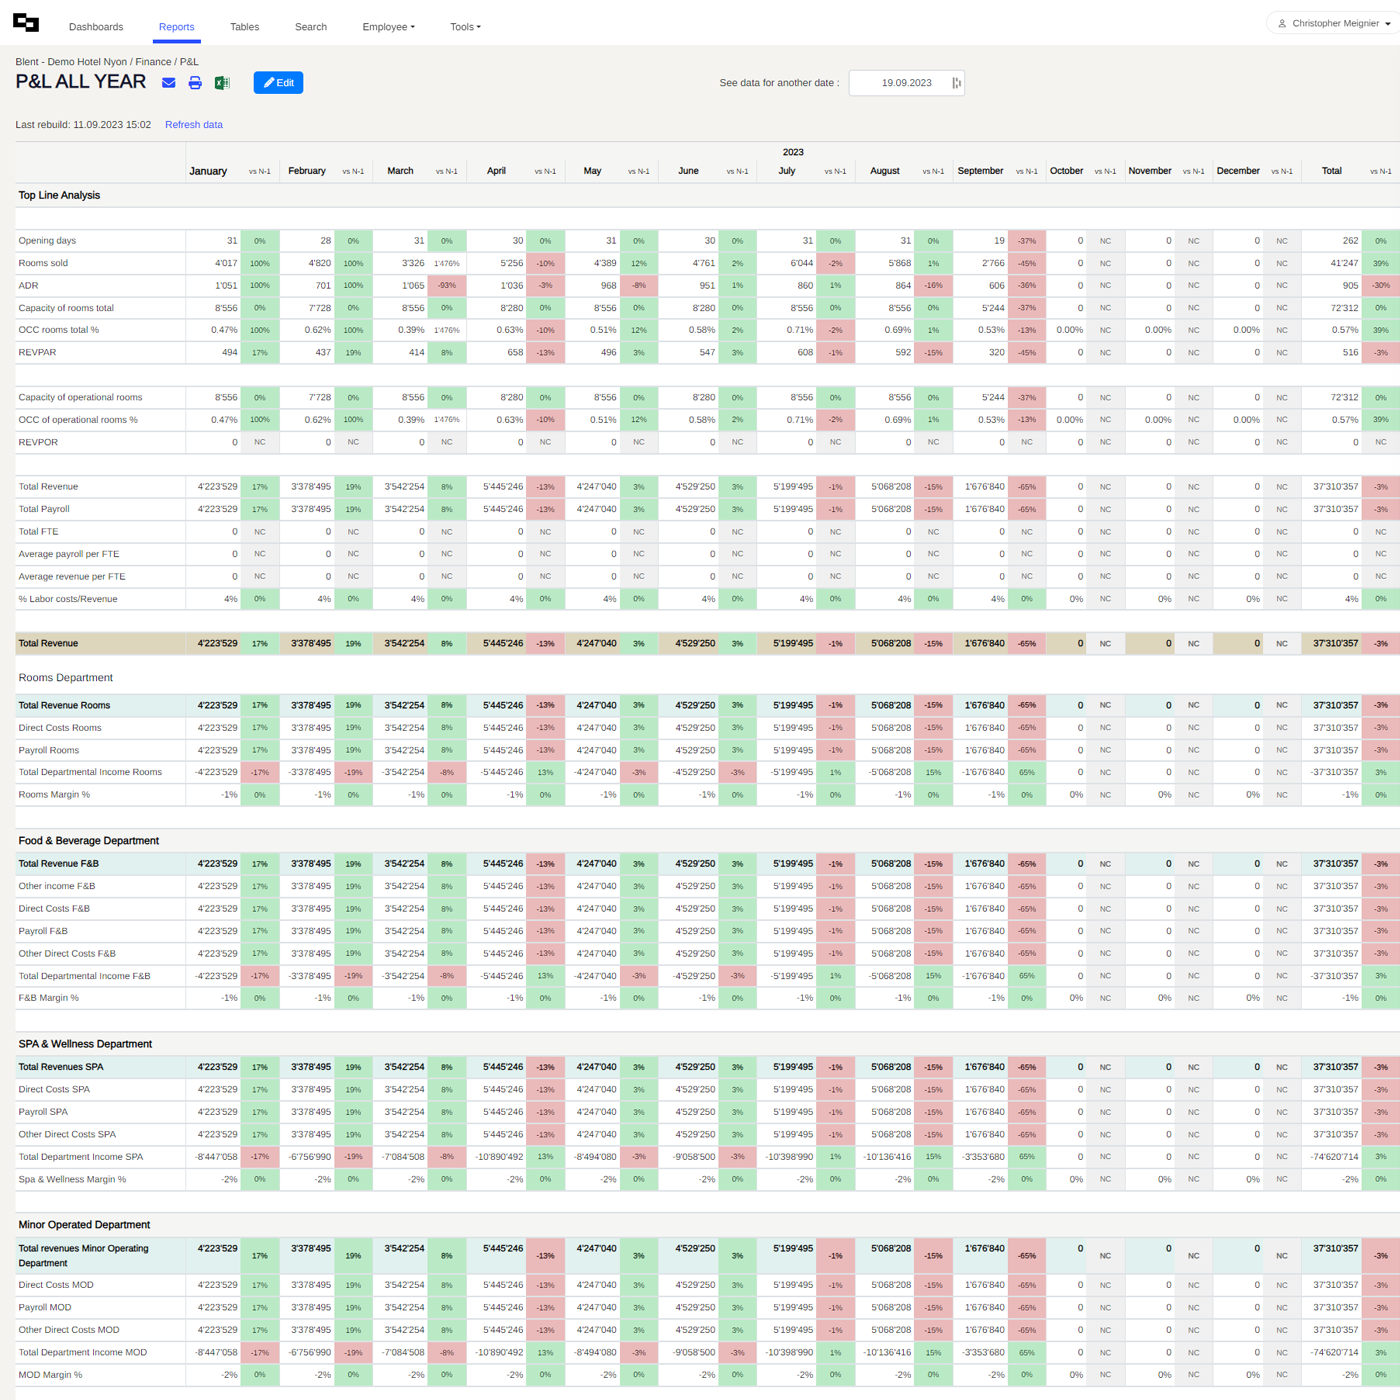Click the January column header
The width and height of the screenshot is (1400, 1400).
coord(208,171)
